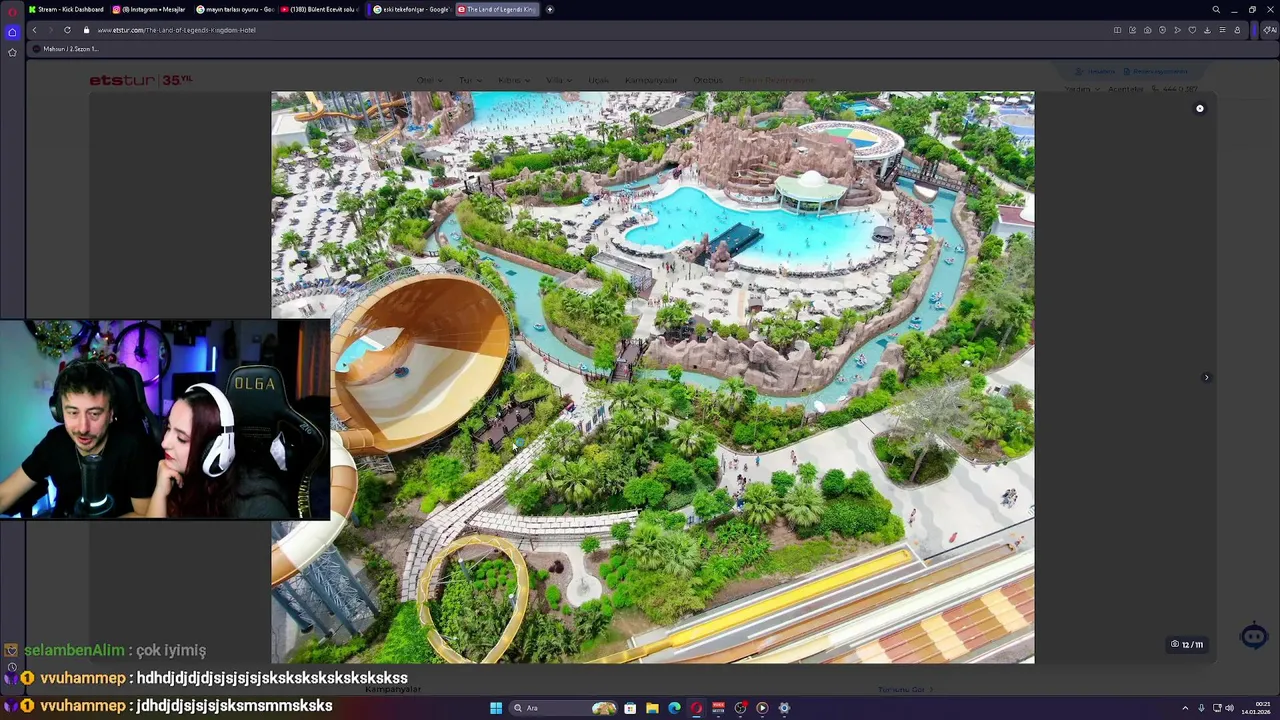
Task: Open the easy setup lines icon
Action: point(1222,30)
